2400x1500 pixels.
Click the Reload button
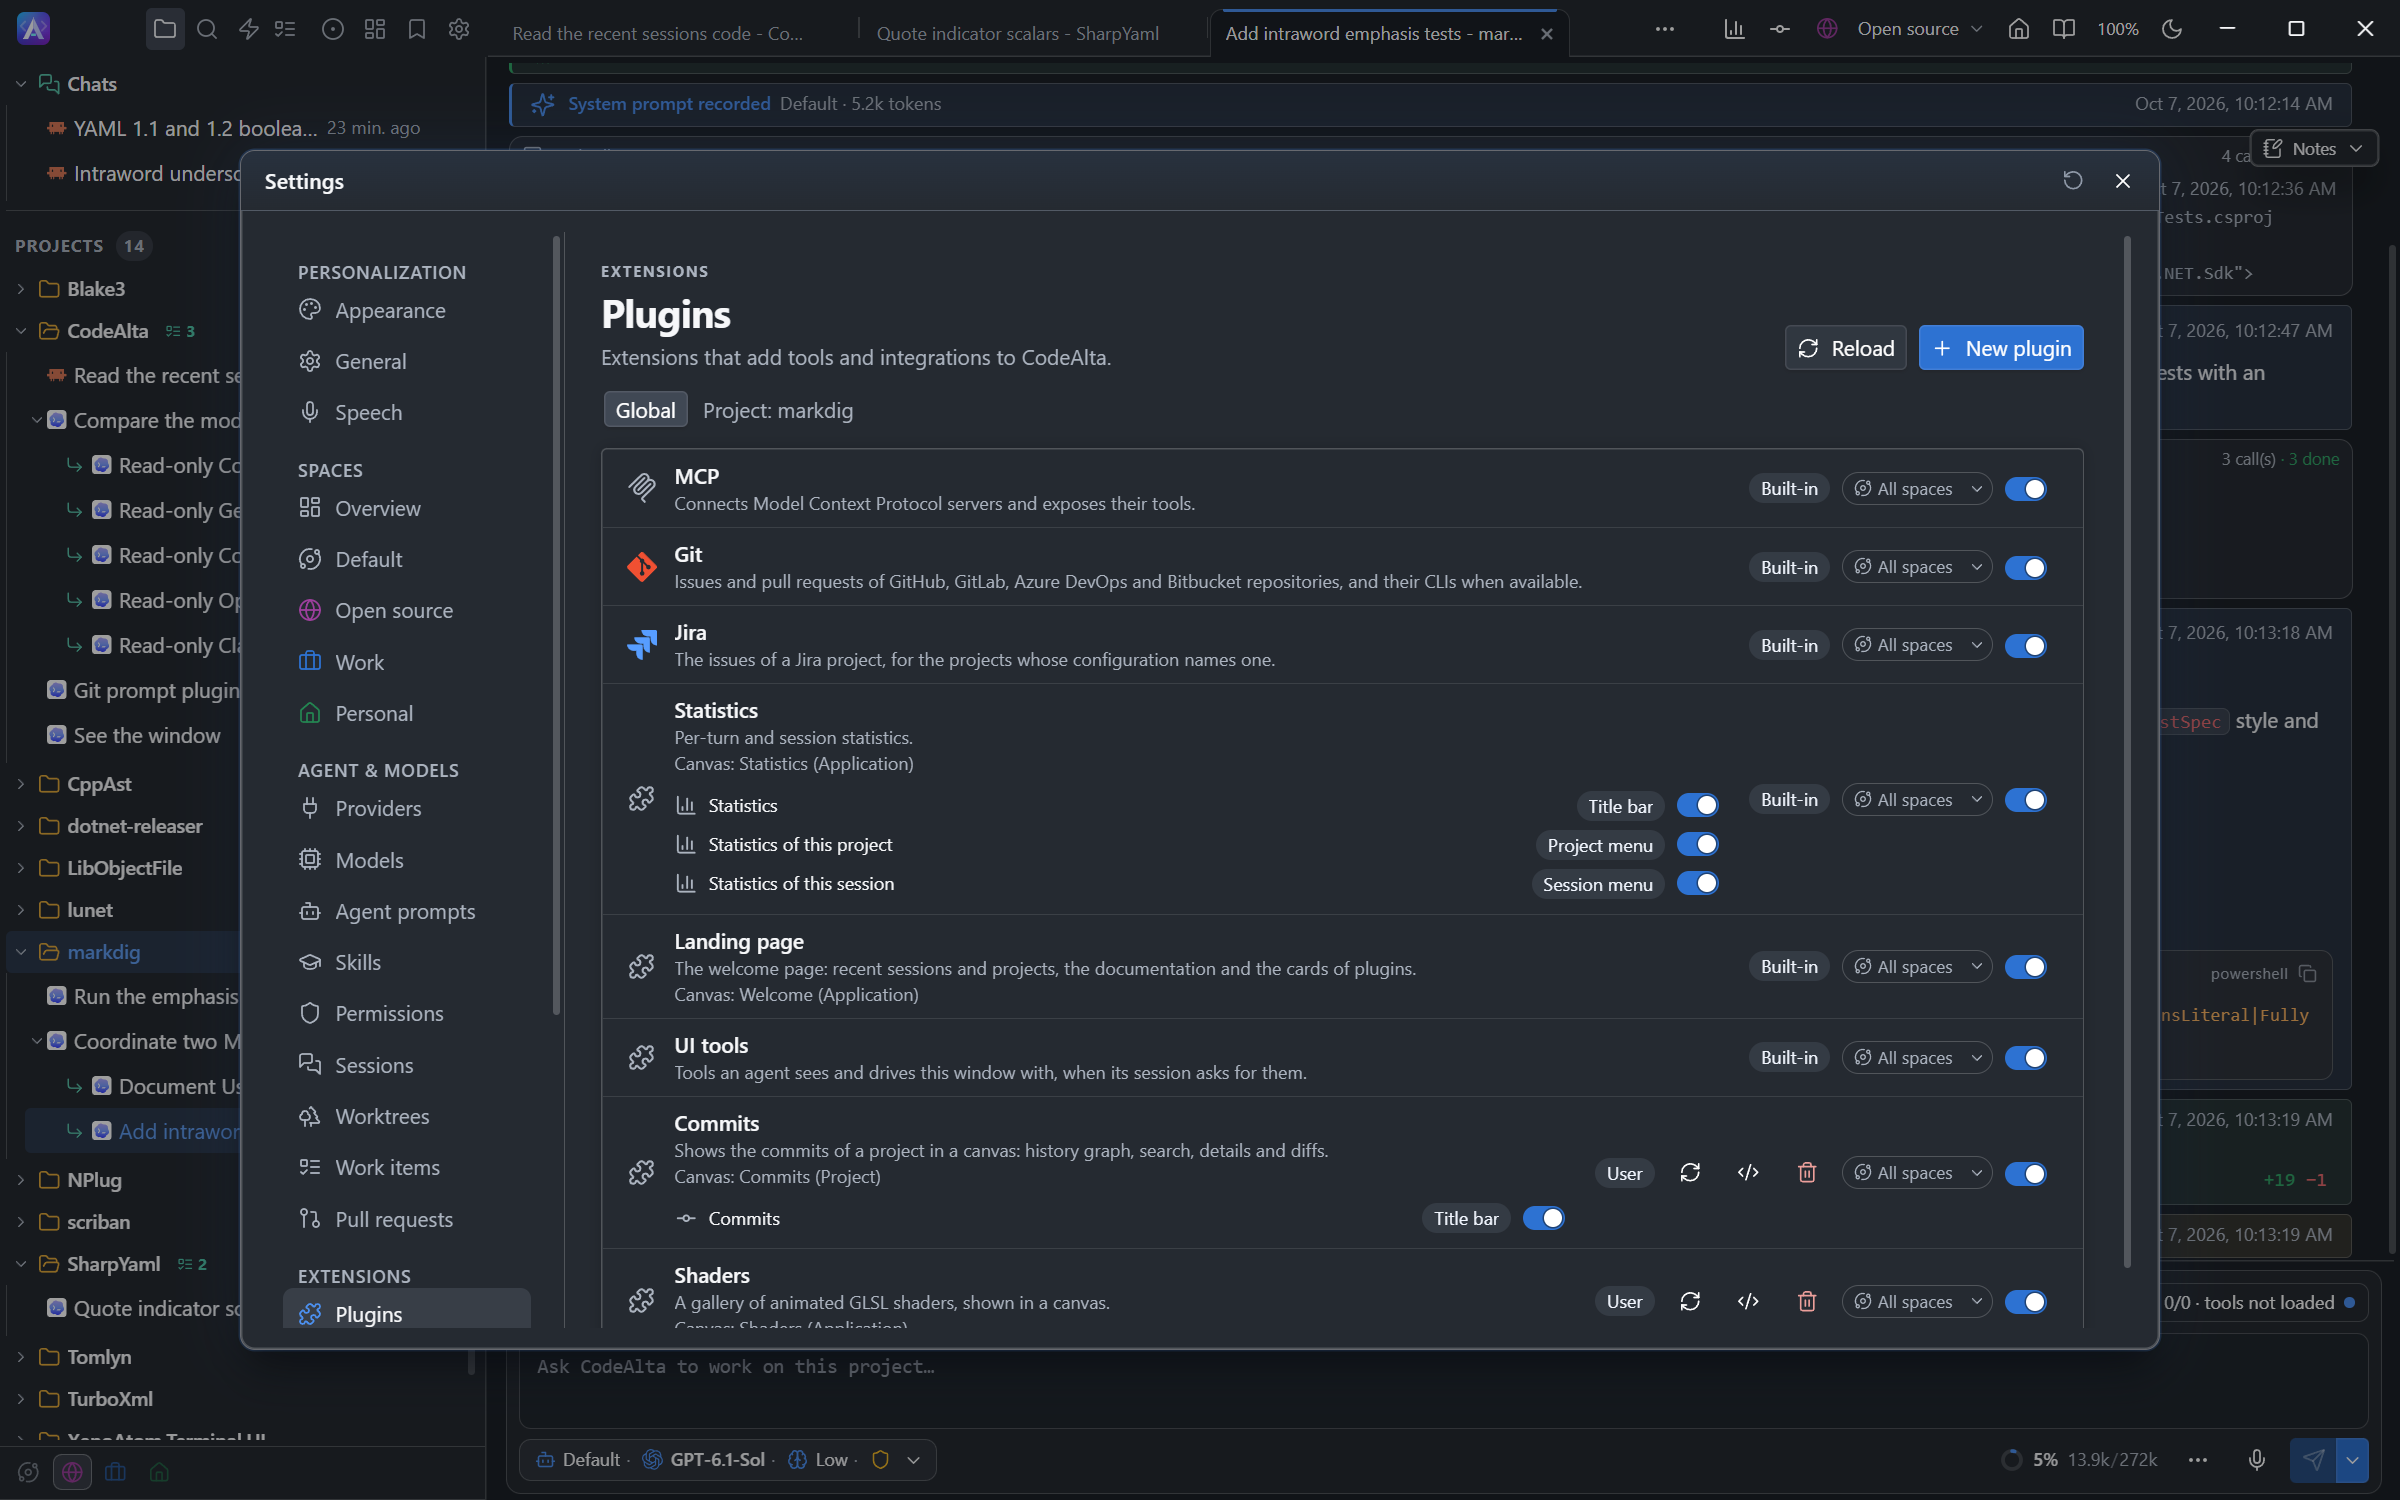pyautogui.click(x=1846, y=348)
